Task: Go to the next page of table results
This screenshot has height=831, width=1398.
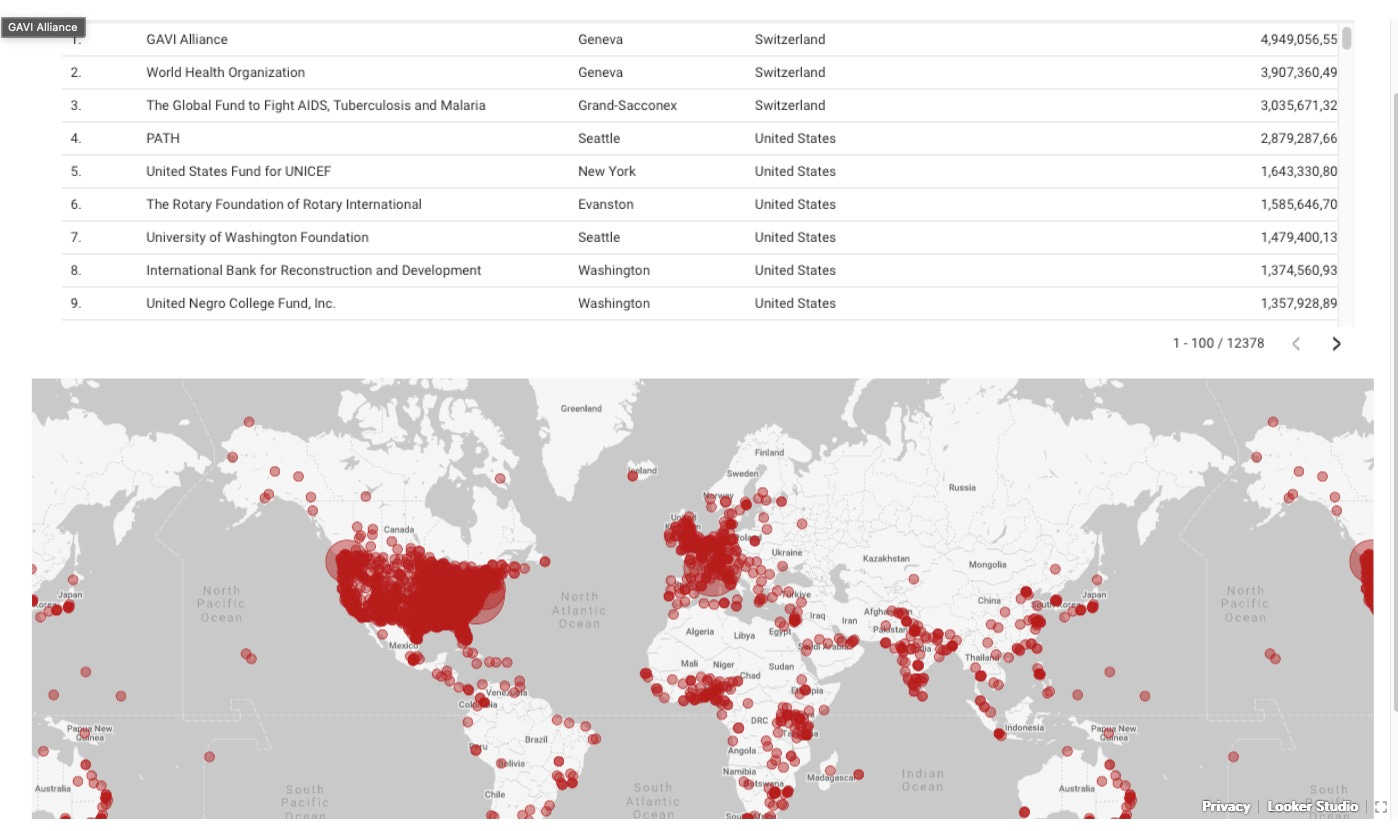Action: (x=1336, y=344)
